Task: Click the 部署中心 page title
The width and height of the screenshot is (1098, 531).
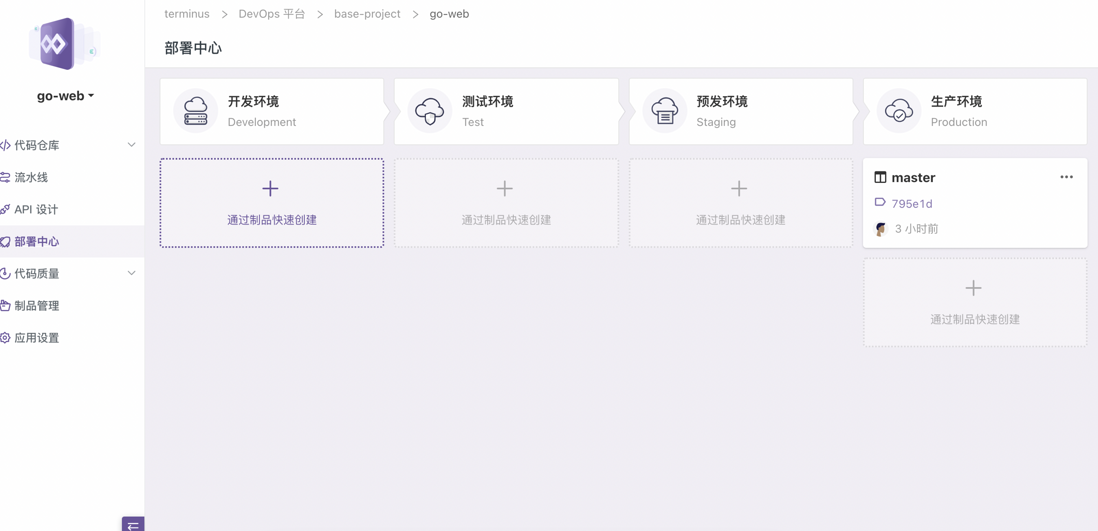Action: click(x=193, y=48)
